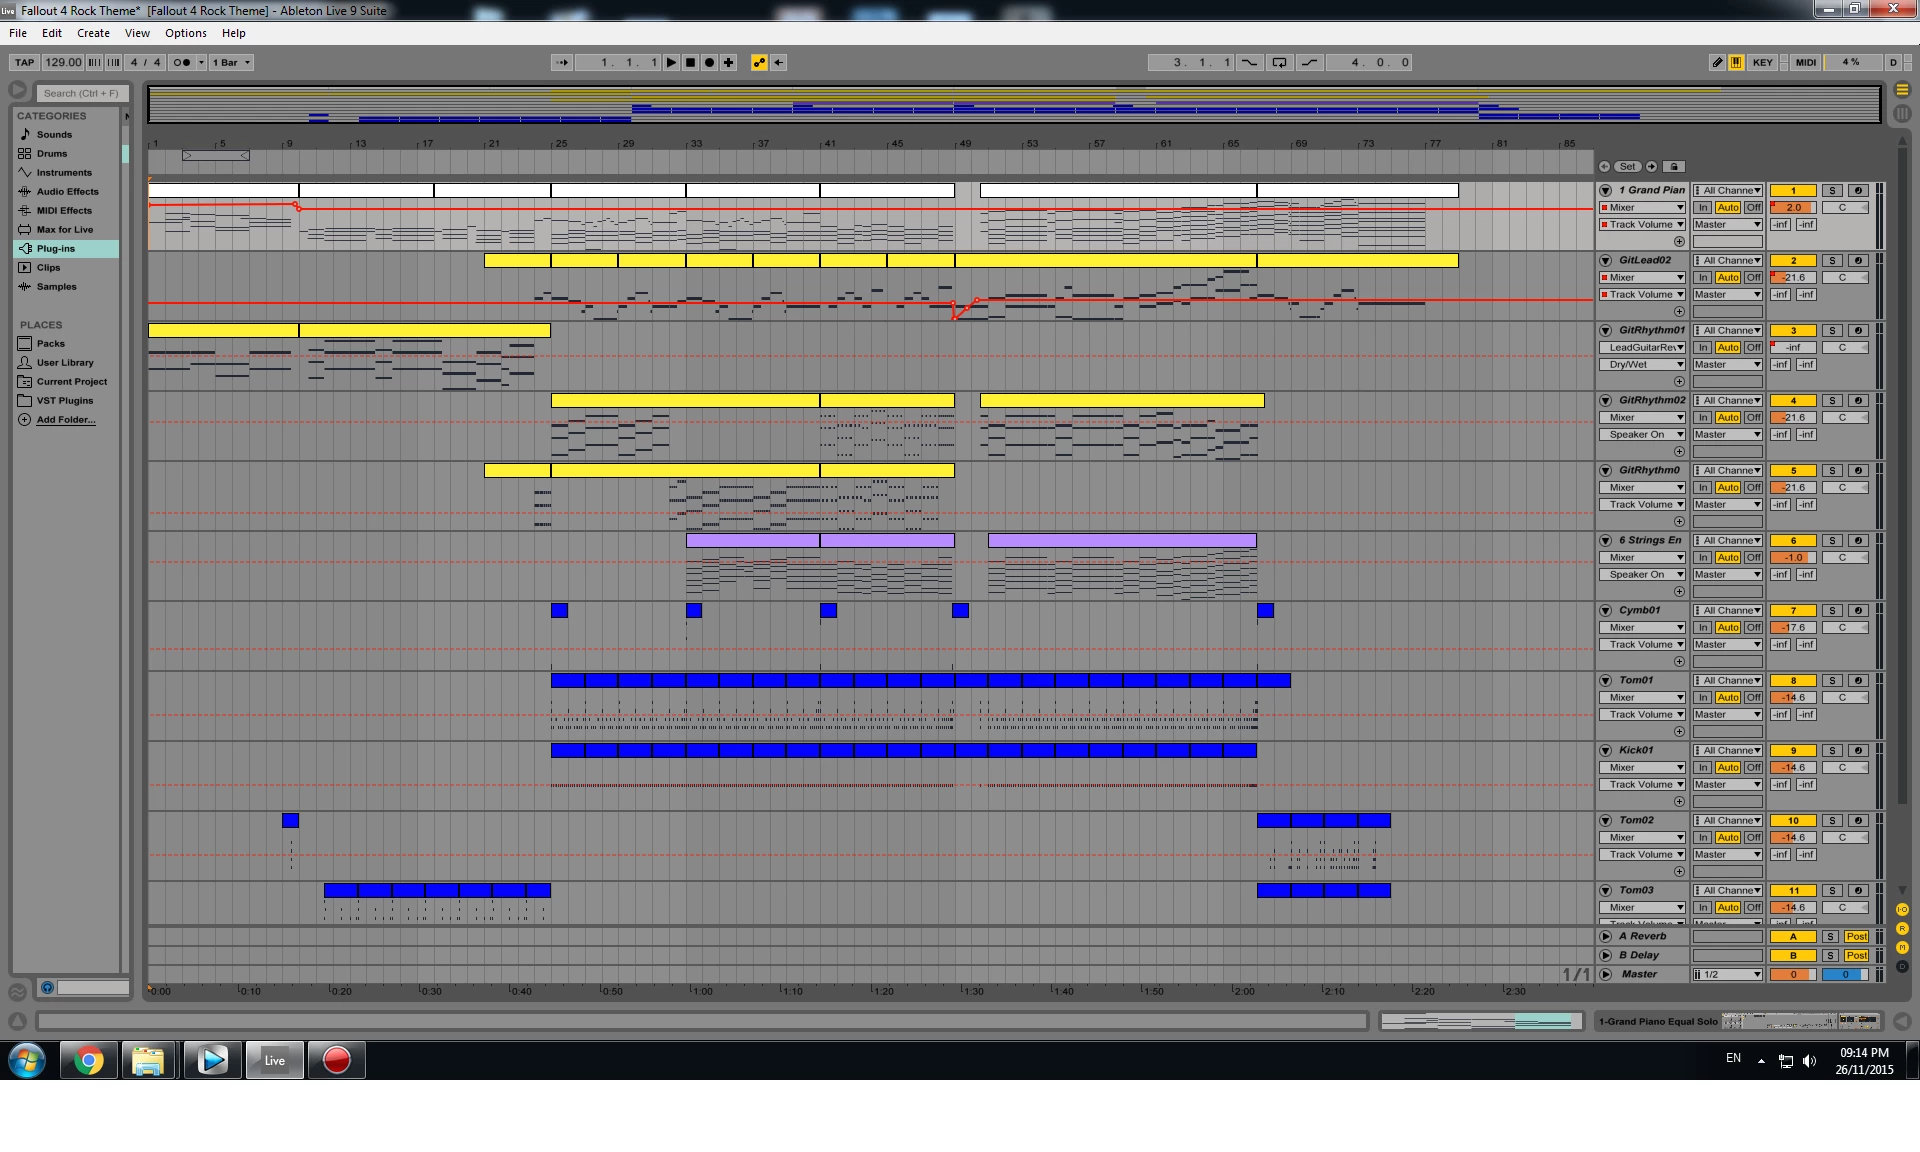The height and width of the screenshot is (1152, 1920).
Task: Nudge tempo up button
Action: pos(113,62)
